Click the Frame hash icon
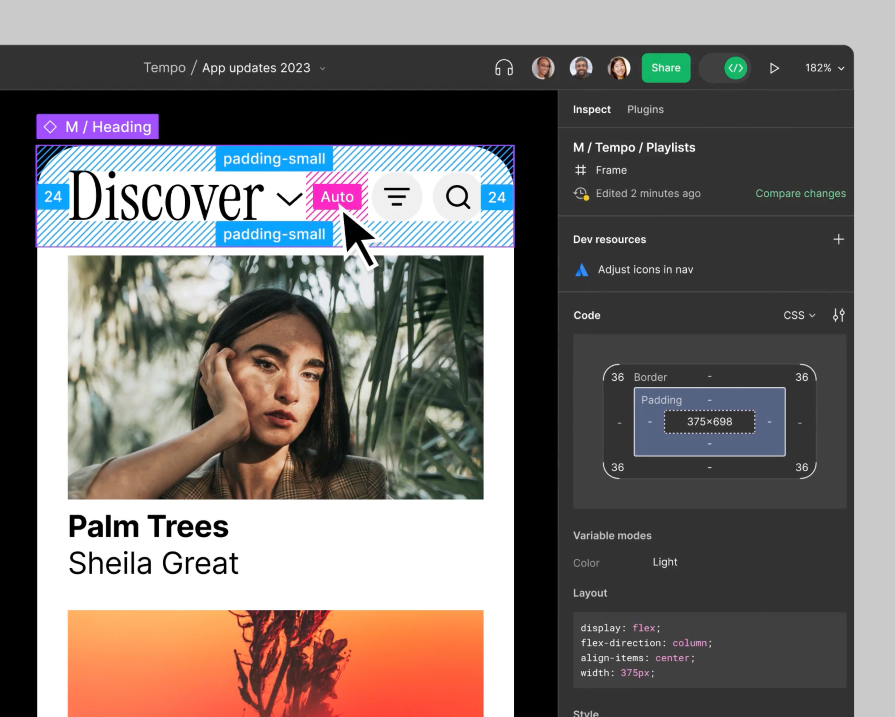895x717 pixels. [x=581, y=170]
